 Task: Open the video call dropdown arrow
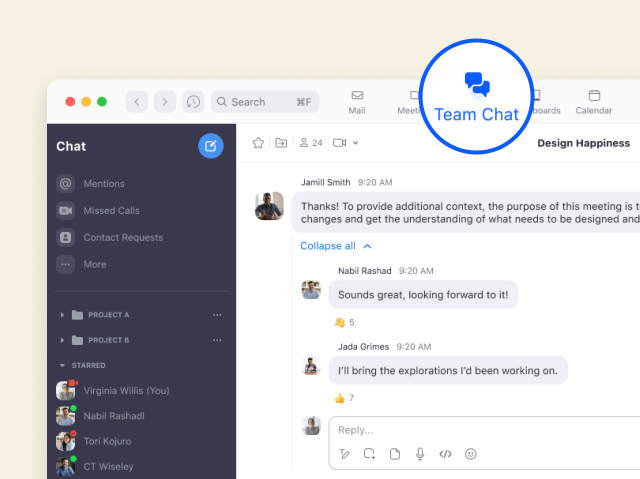coord(355,143)
